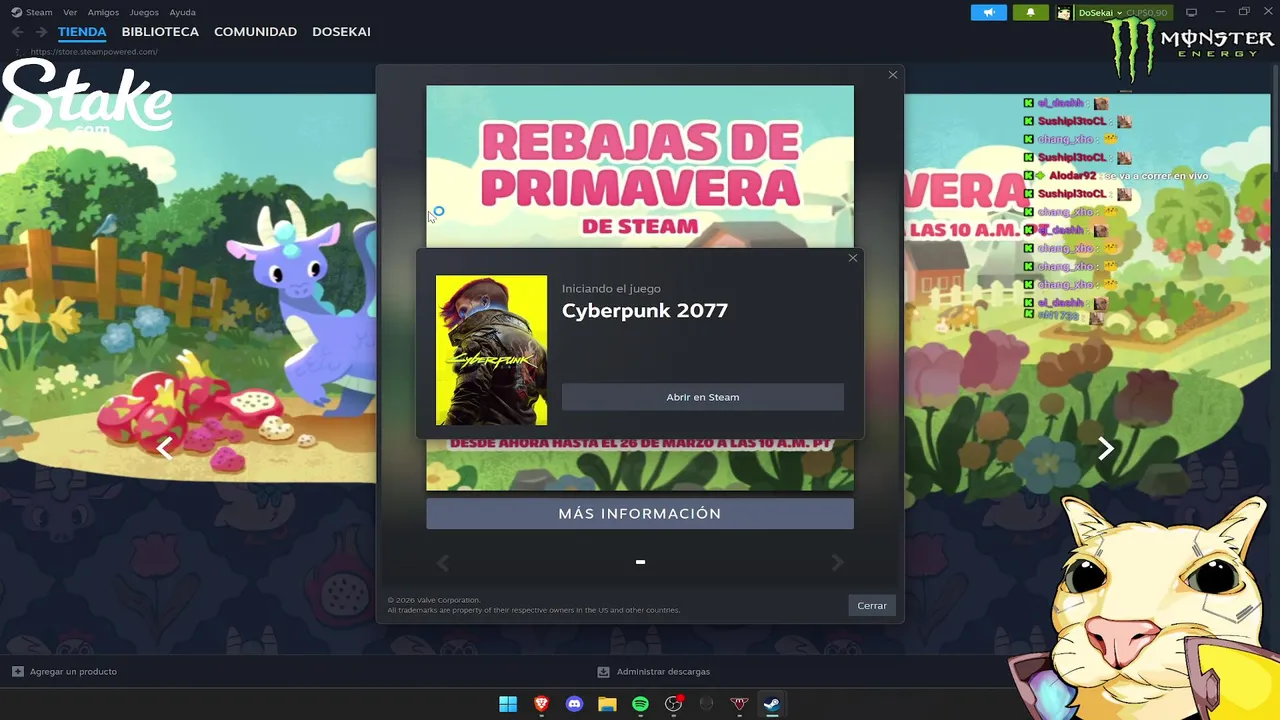Close the Cyberpunk 2077 launch dialog
This screenshot has width=1280, height=720.
(x=853, y=258)
